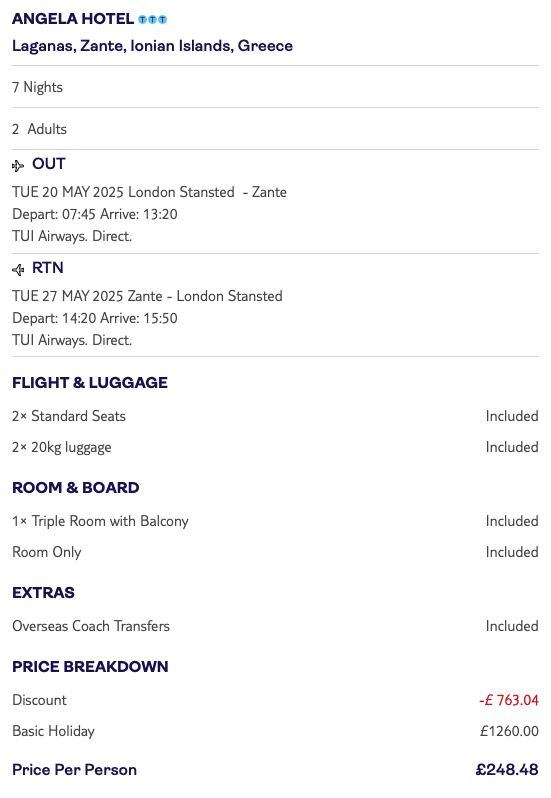The image size is (551, 798).
Task: Select the 7 Nights row
Action: [x=275, y=87]
